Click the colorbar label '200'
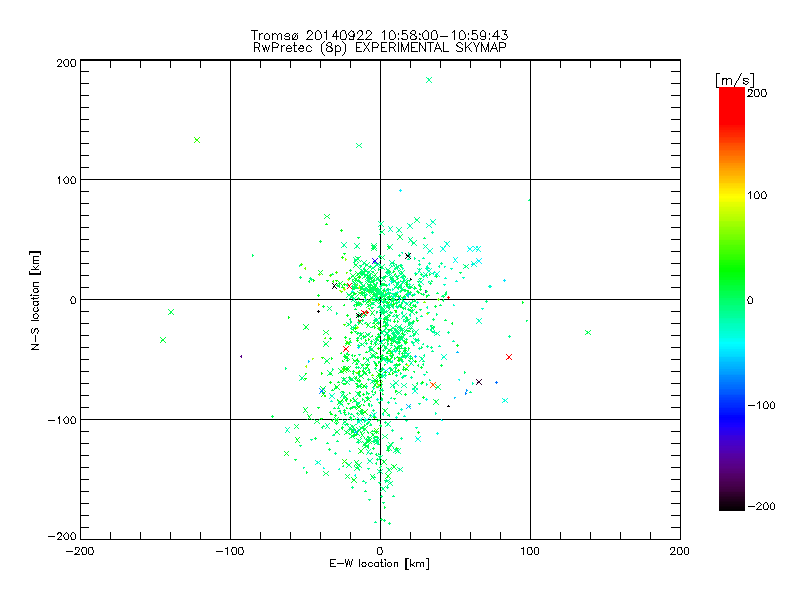The height and width of the screenshot is (600, 800). 757,93
